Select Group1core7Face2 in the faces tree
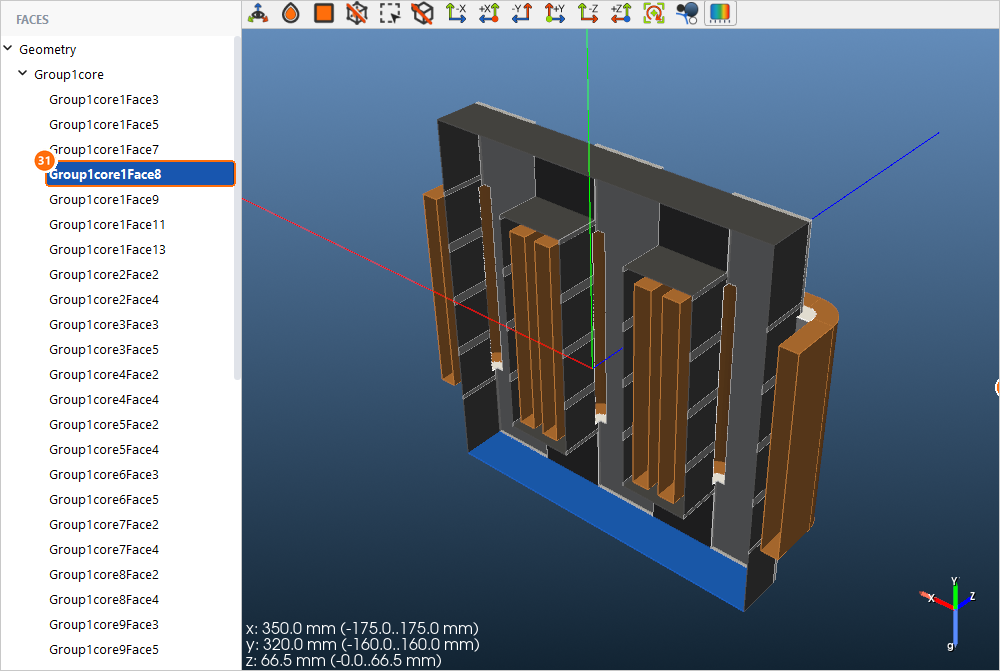The image size is (1000, 671). (x=104, y=524)
